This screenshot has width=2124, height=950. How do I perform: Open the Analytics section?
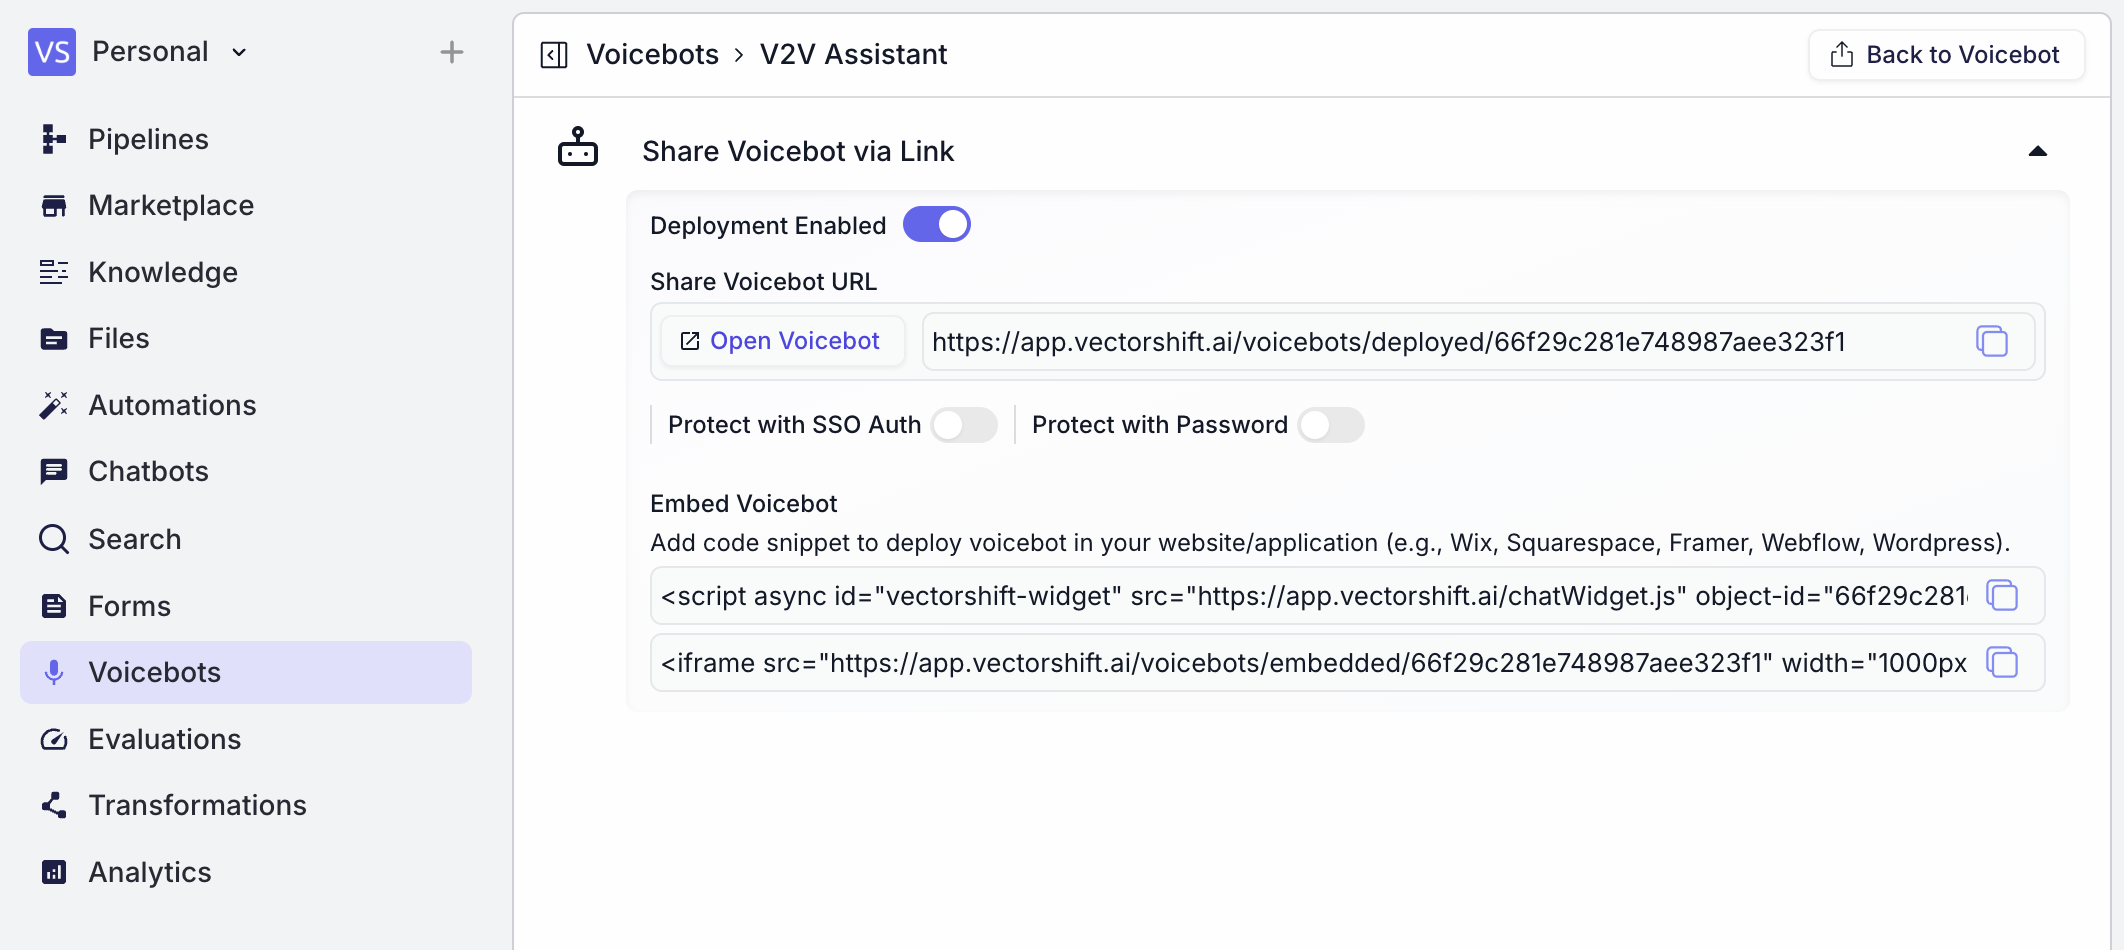149,872
